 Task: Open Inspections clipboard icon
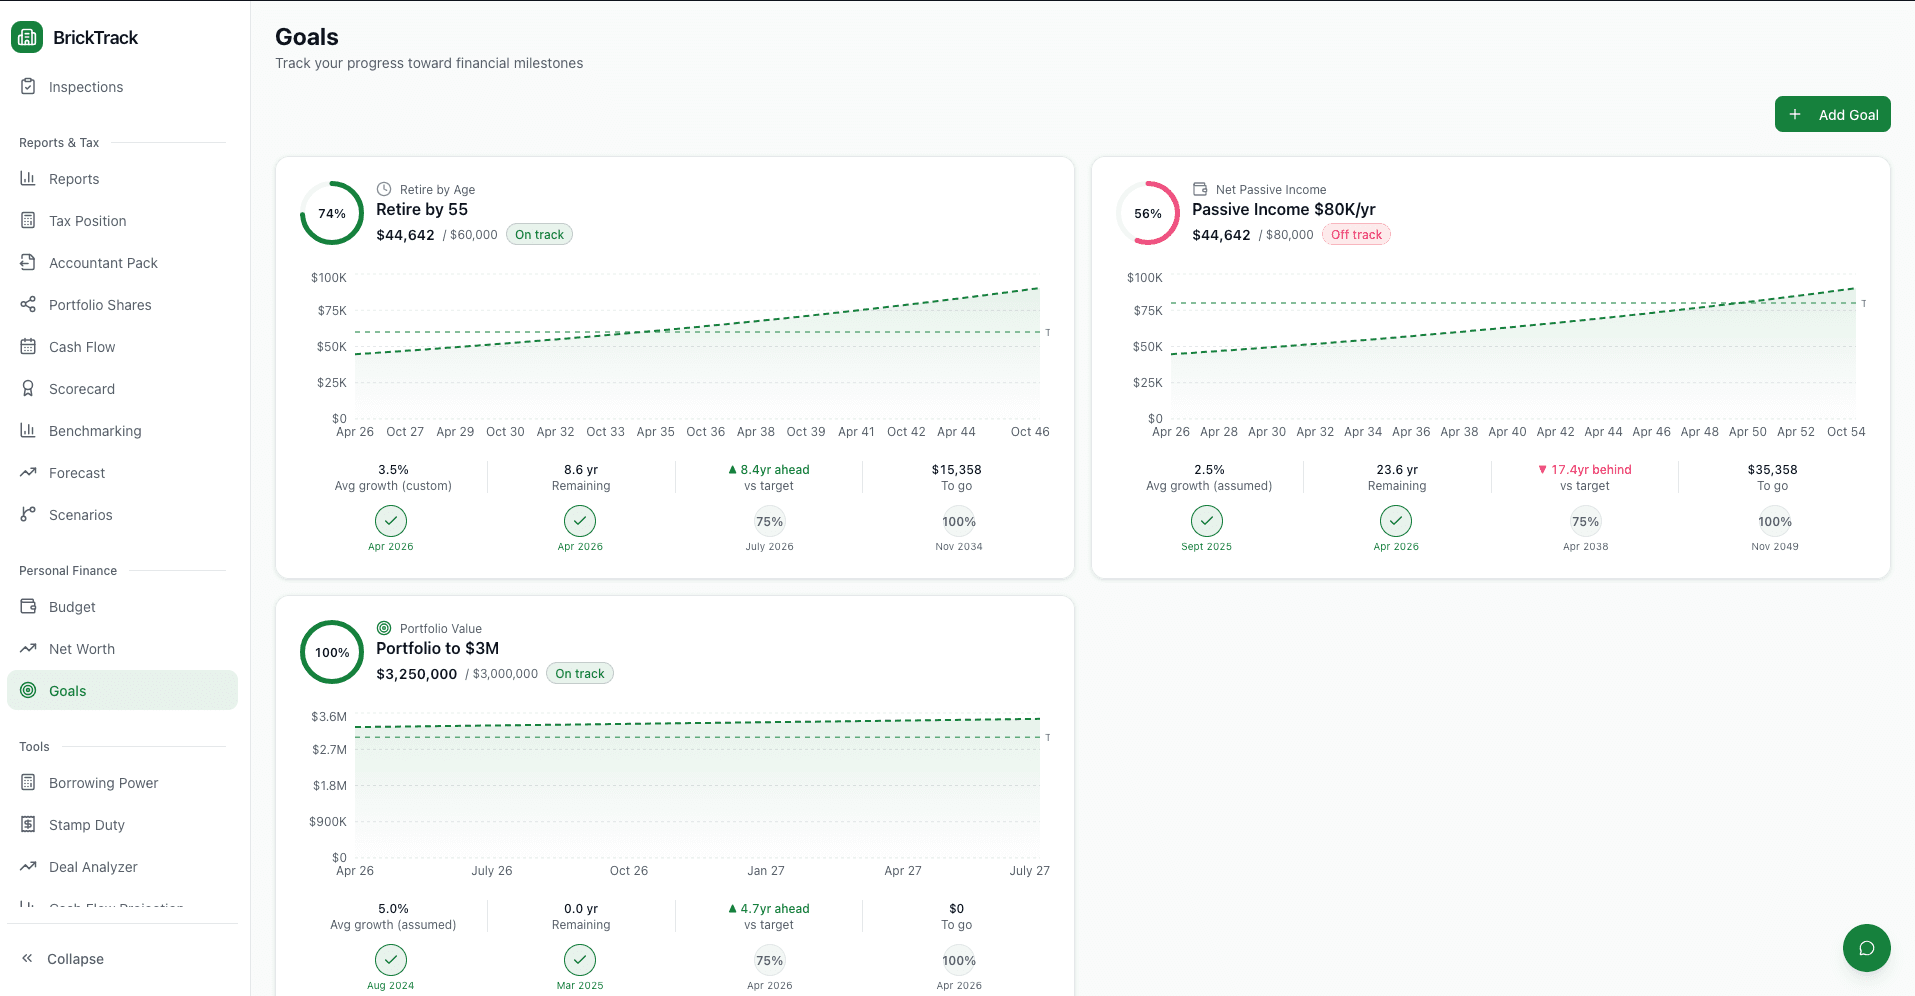pos(28,86)
